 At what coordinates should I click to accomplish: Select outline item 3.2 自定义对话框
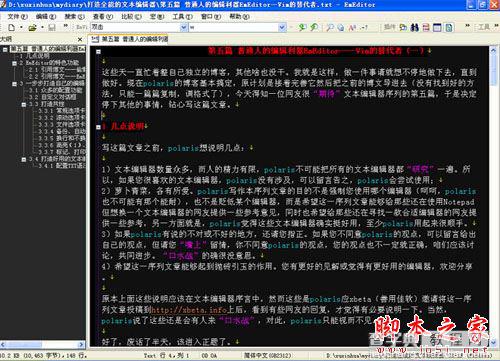click(x=53, y=97)
